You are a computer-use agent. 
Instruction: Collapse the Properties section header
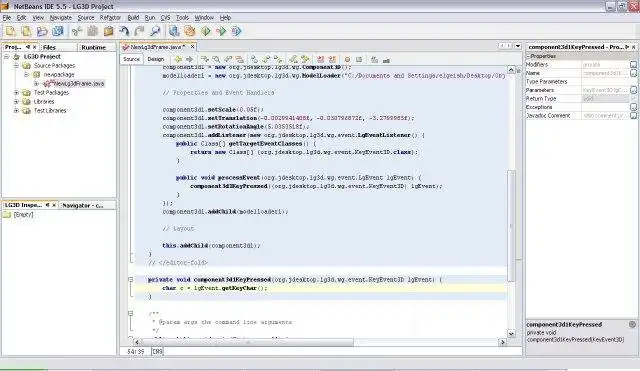pos(528,56)
